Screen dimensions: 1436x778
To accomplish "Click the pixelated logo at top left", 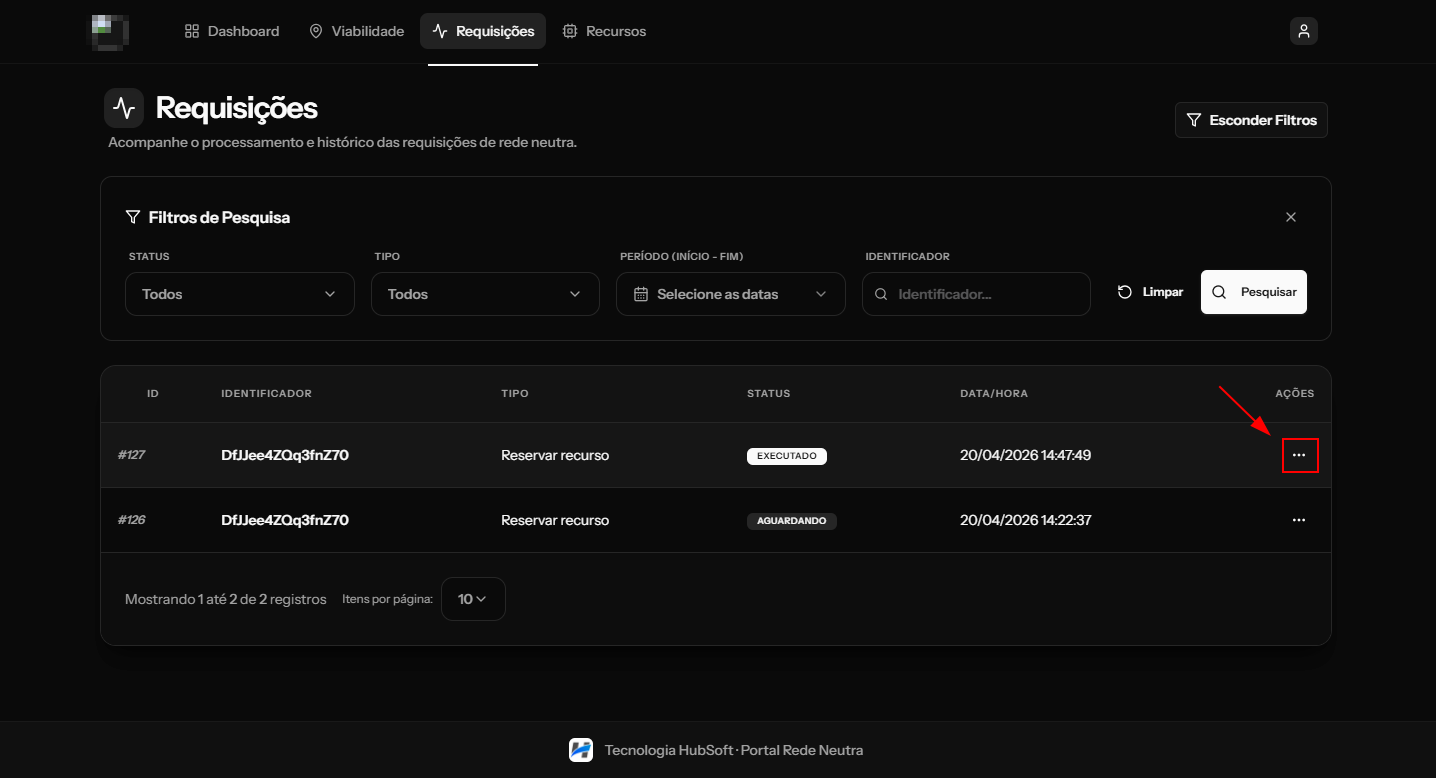I will (111, 32).
